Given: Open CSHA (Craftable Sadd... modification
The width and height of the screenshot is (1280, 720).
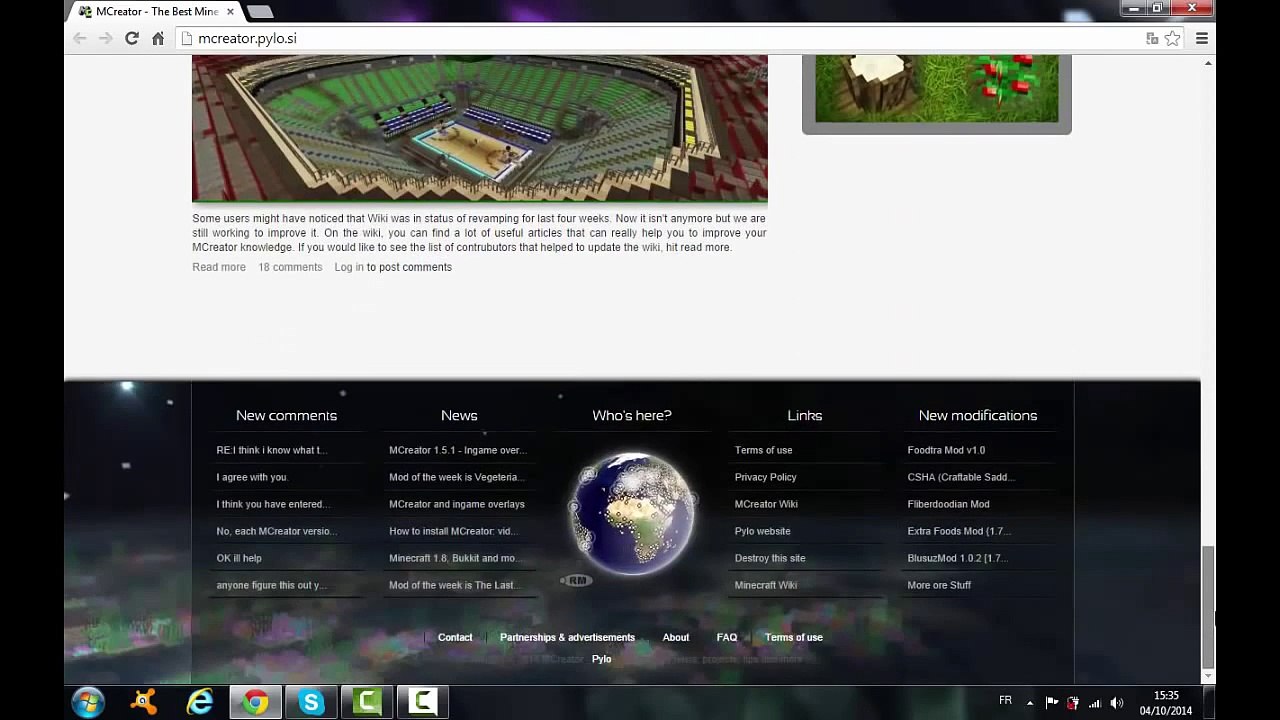Looking at the screenshot, I should coord(961,477).
